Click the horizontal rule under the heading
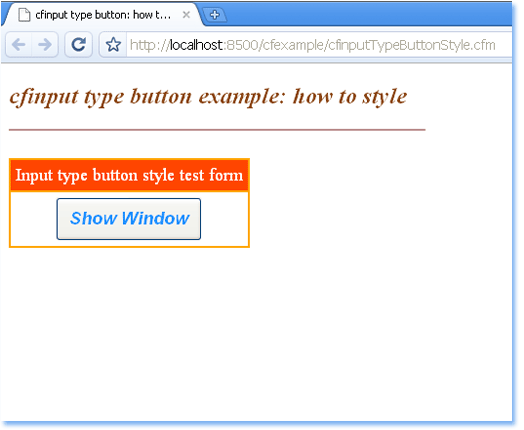 (x=217, y=130)
